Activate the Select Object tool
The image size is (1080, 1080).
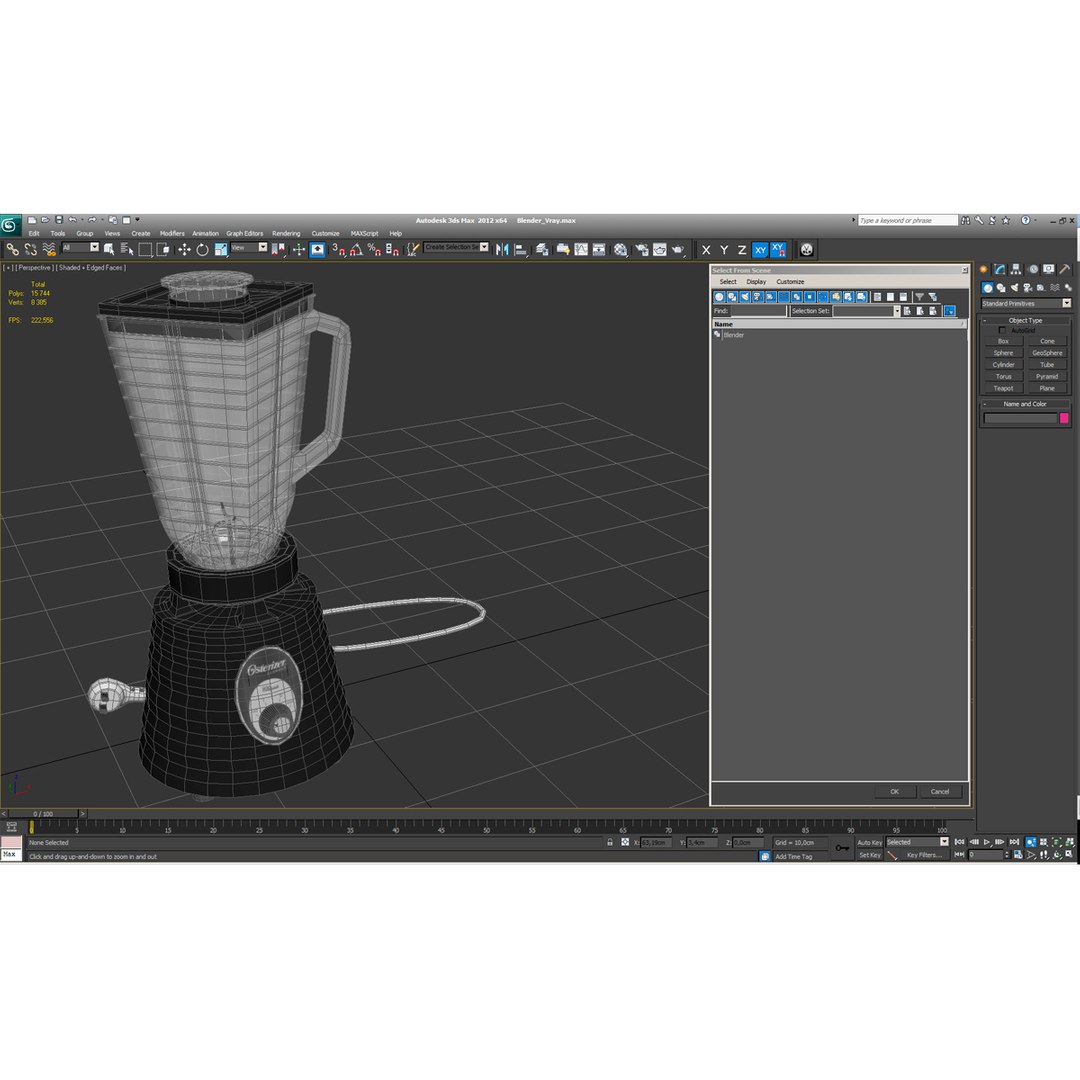[x=108, y=249]
